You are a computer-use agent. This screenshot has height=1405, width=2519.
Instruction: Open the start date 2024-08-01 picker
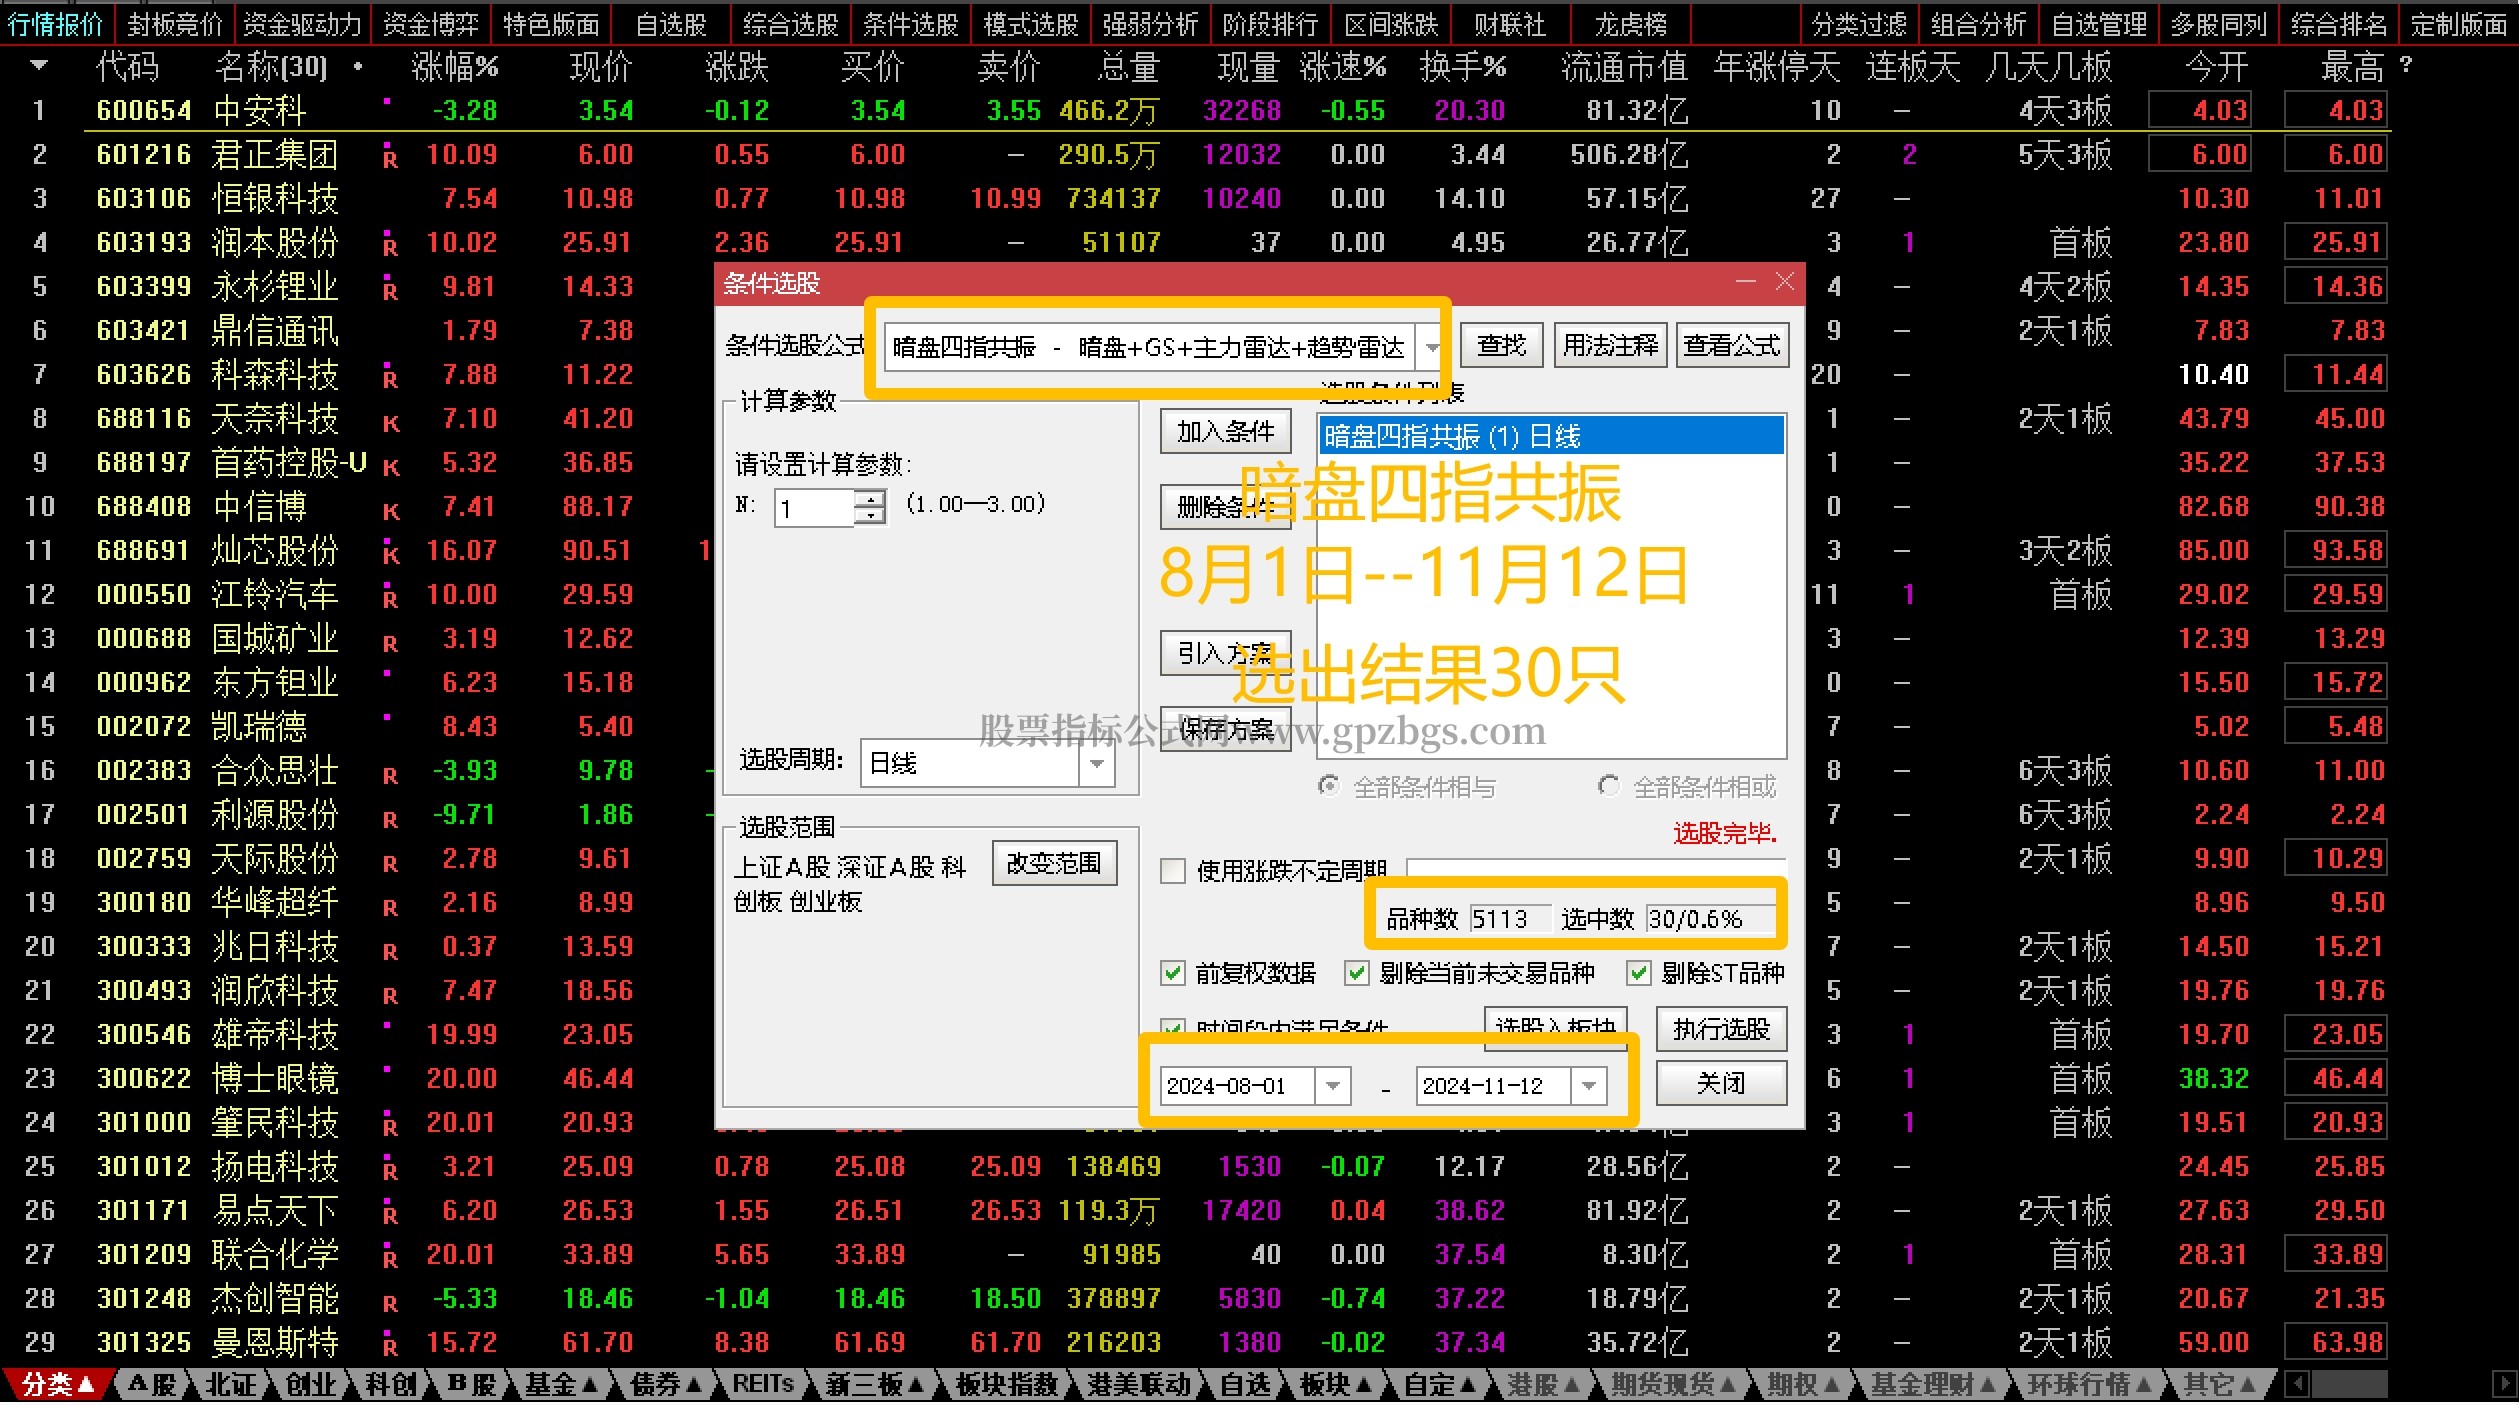[1332, 1086]
